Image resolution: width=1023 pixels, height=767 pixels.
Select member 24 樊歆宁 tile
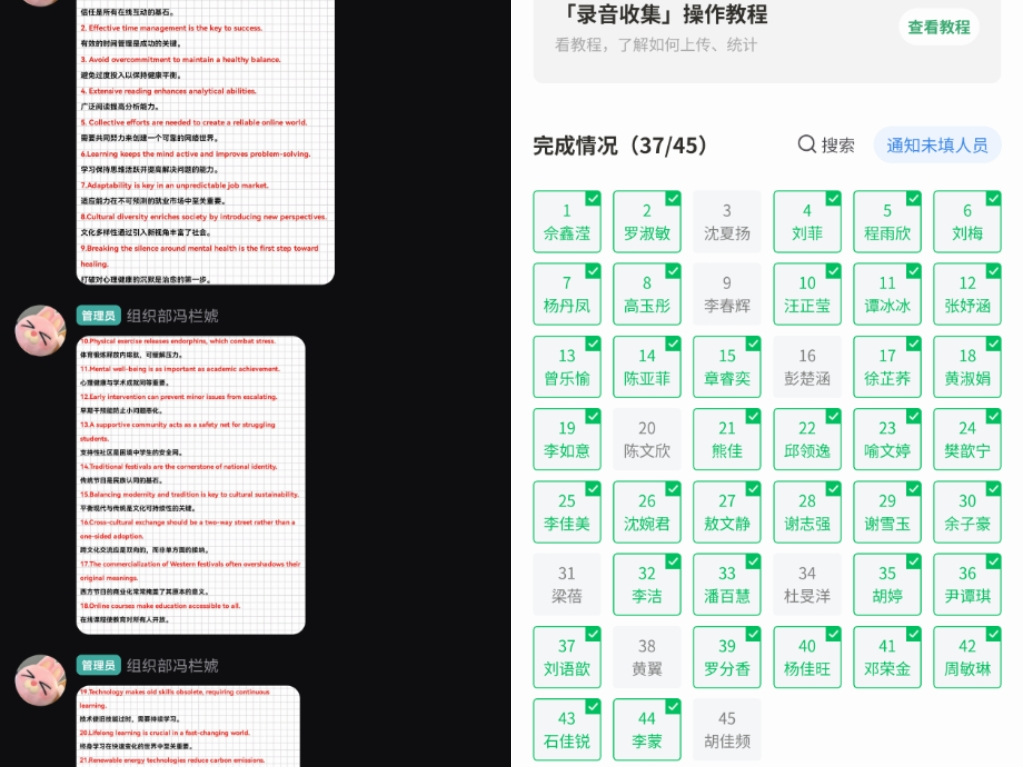click(967, 439)
